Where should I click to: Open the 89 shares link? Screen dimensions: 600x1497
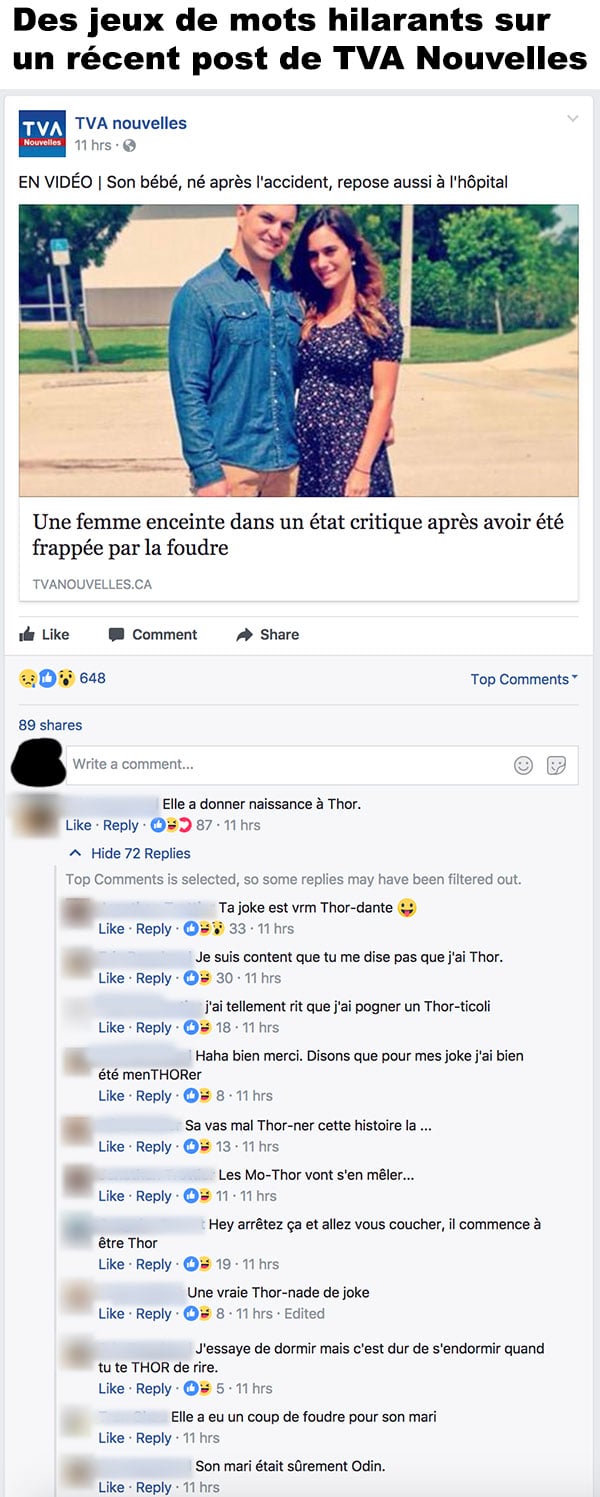pyautogui.click(x=50, y=725)
